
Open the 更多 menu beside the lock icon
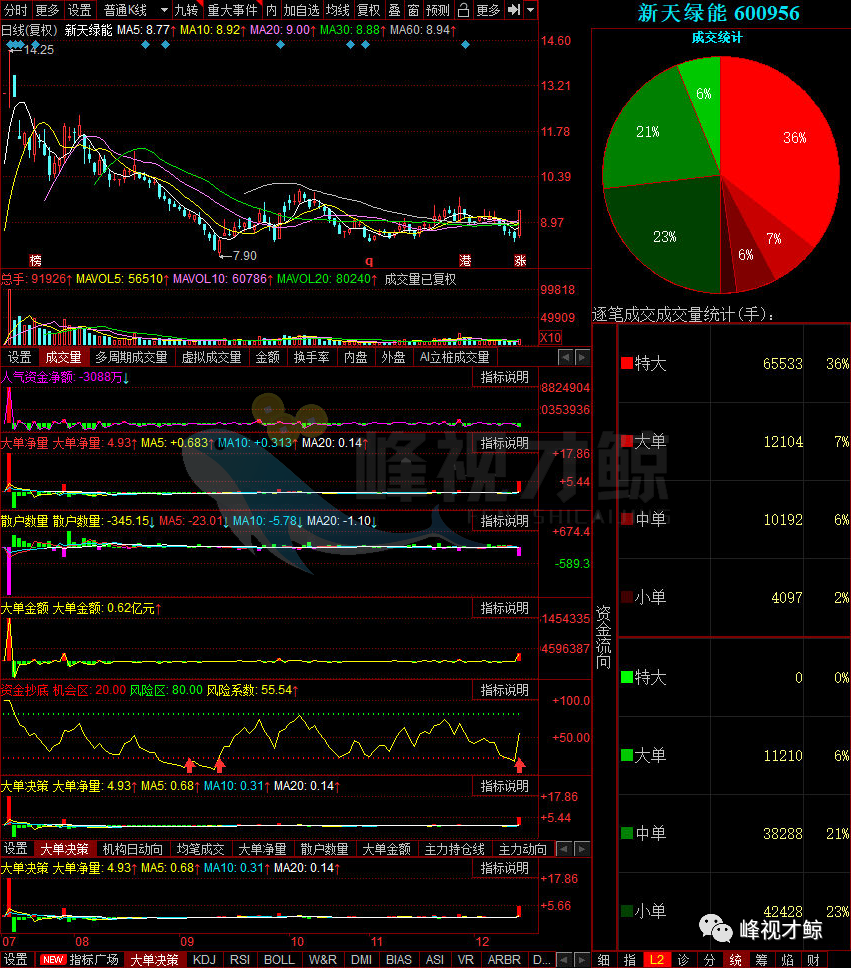(488, 10)
